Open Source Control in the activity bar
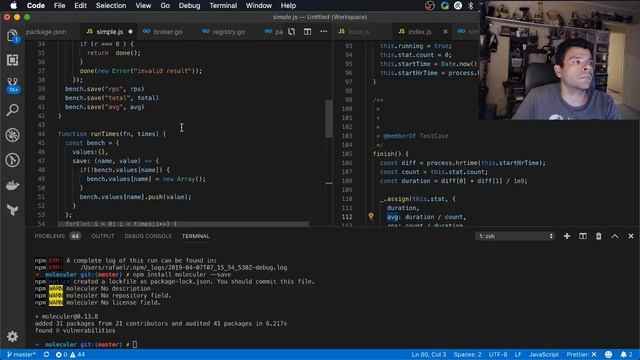 [x=13, y=85]
